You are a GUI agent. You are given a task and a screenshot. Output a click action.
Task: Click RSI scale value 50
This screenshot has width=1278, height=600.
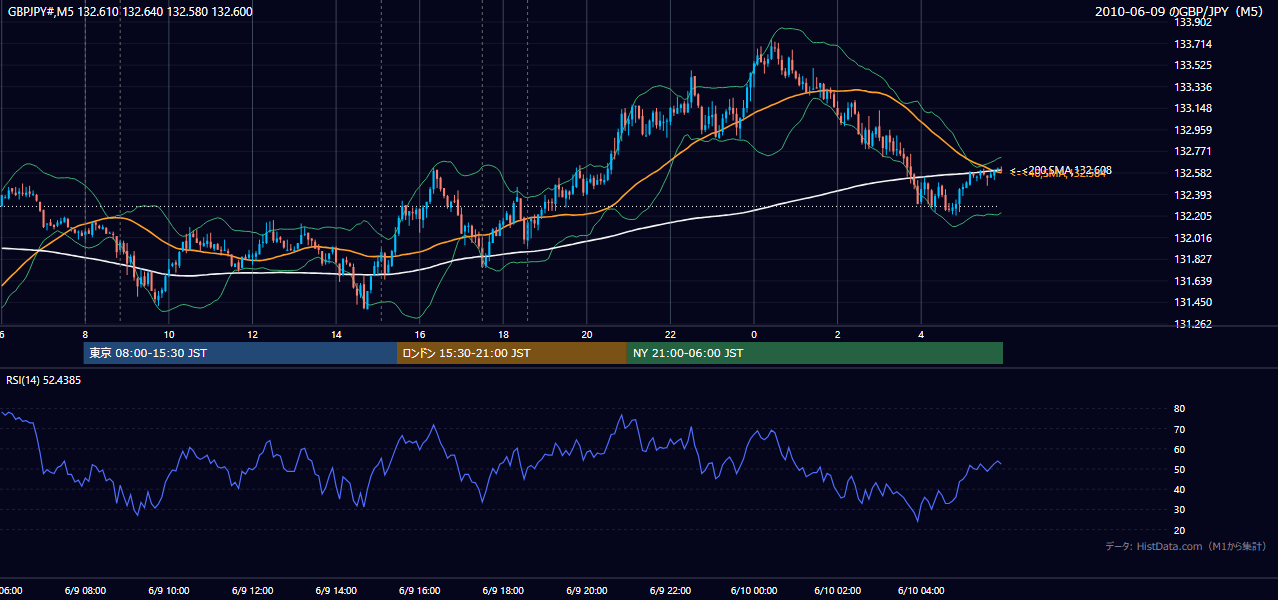tap(1179, 469)
